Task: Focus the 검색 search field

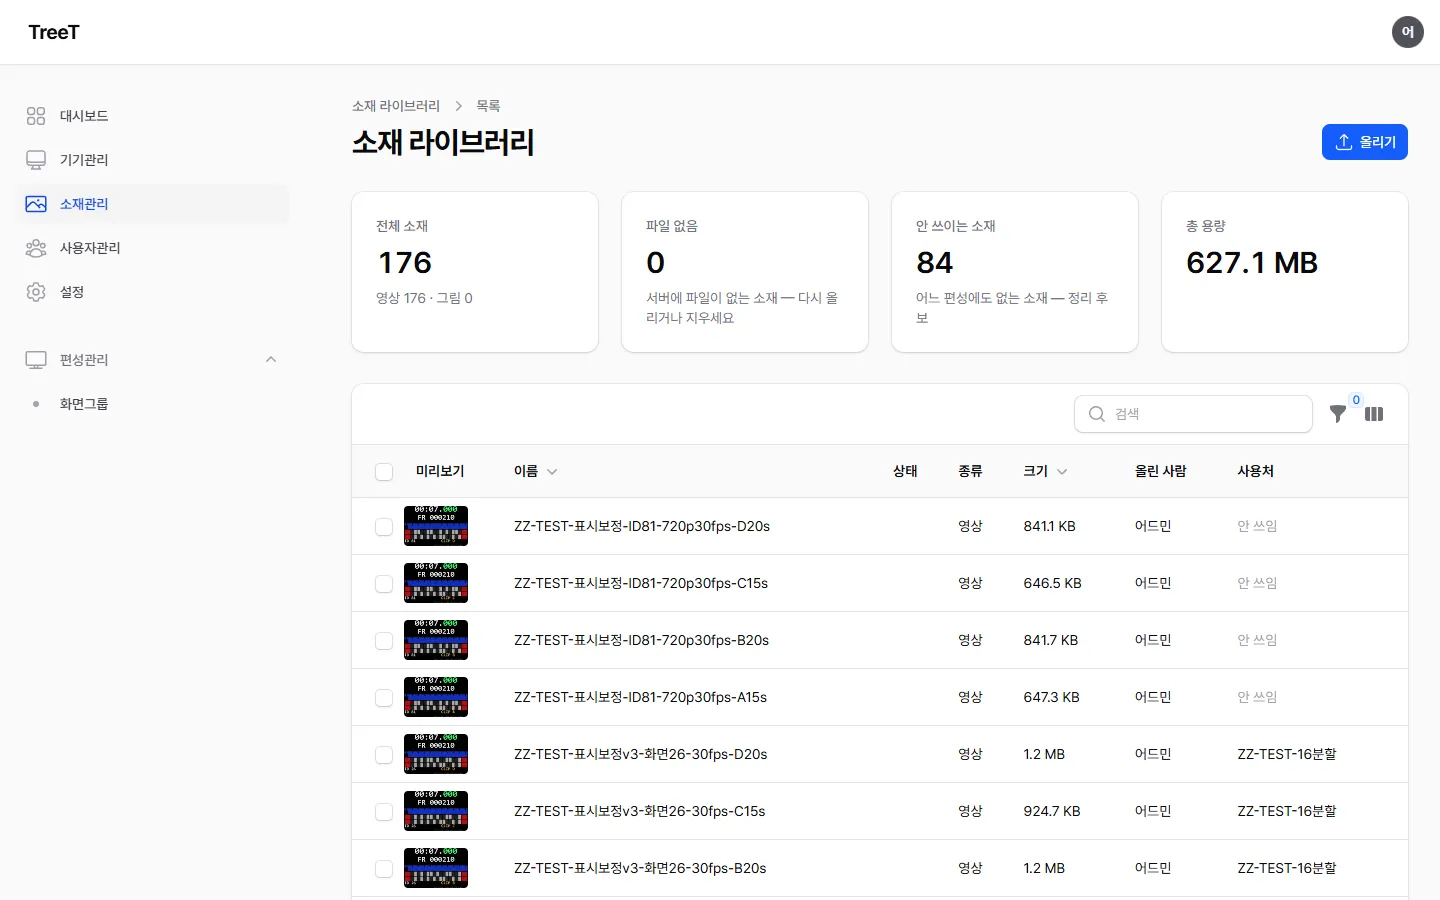Action: coord(1194,414)
